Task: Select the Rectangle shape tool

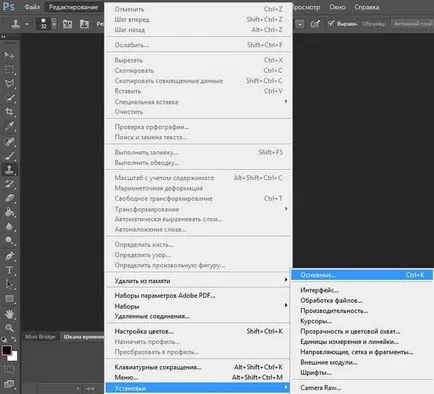Action: [9, 299]
